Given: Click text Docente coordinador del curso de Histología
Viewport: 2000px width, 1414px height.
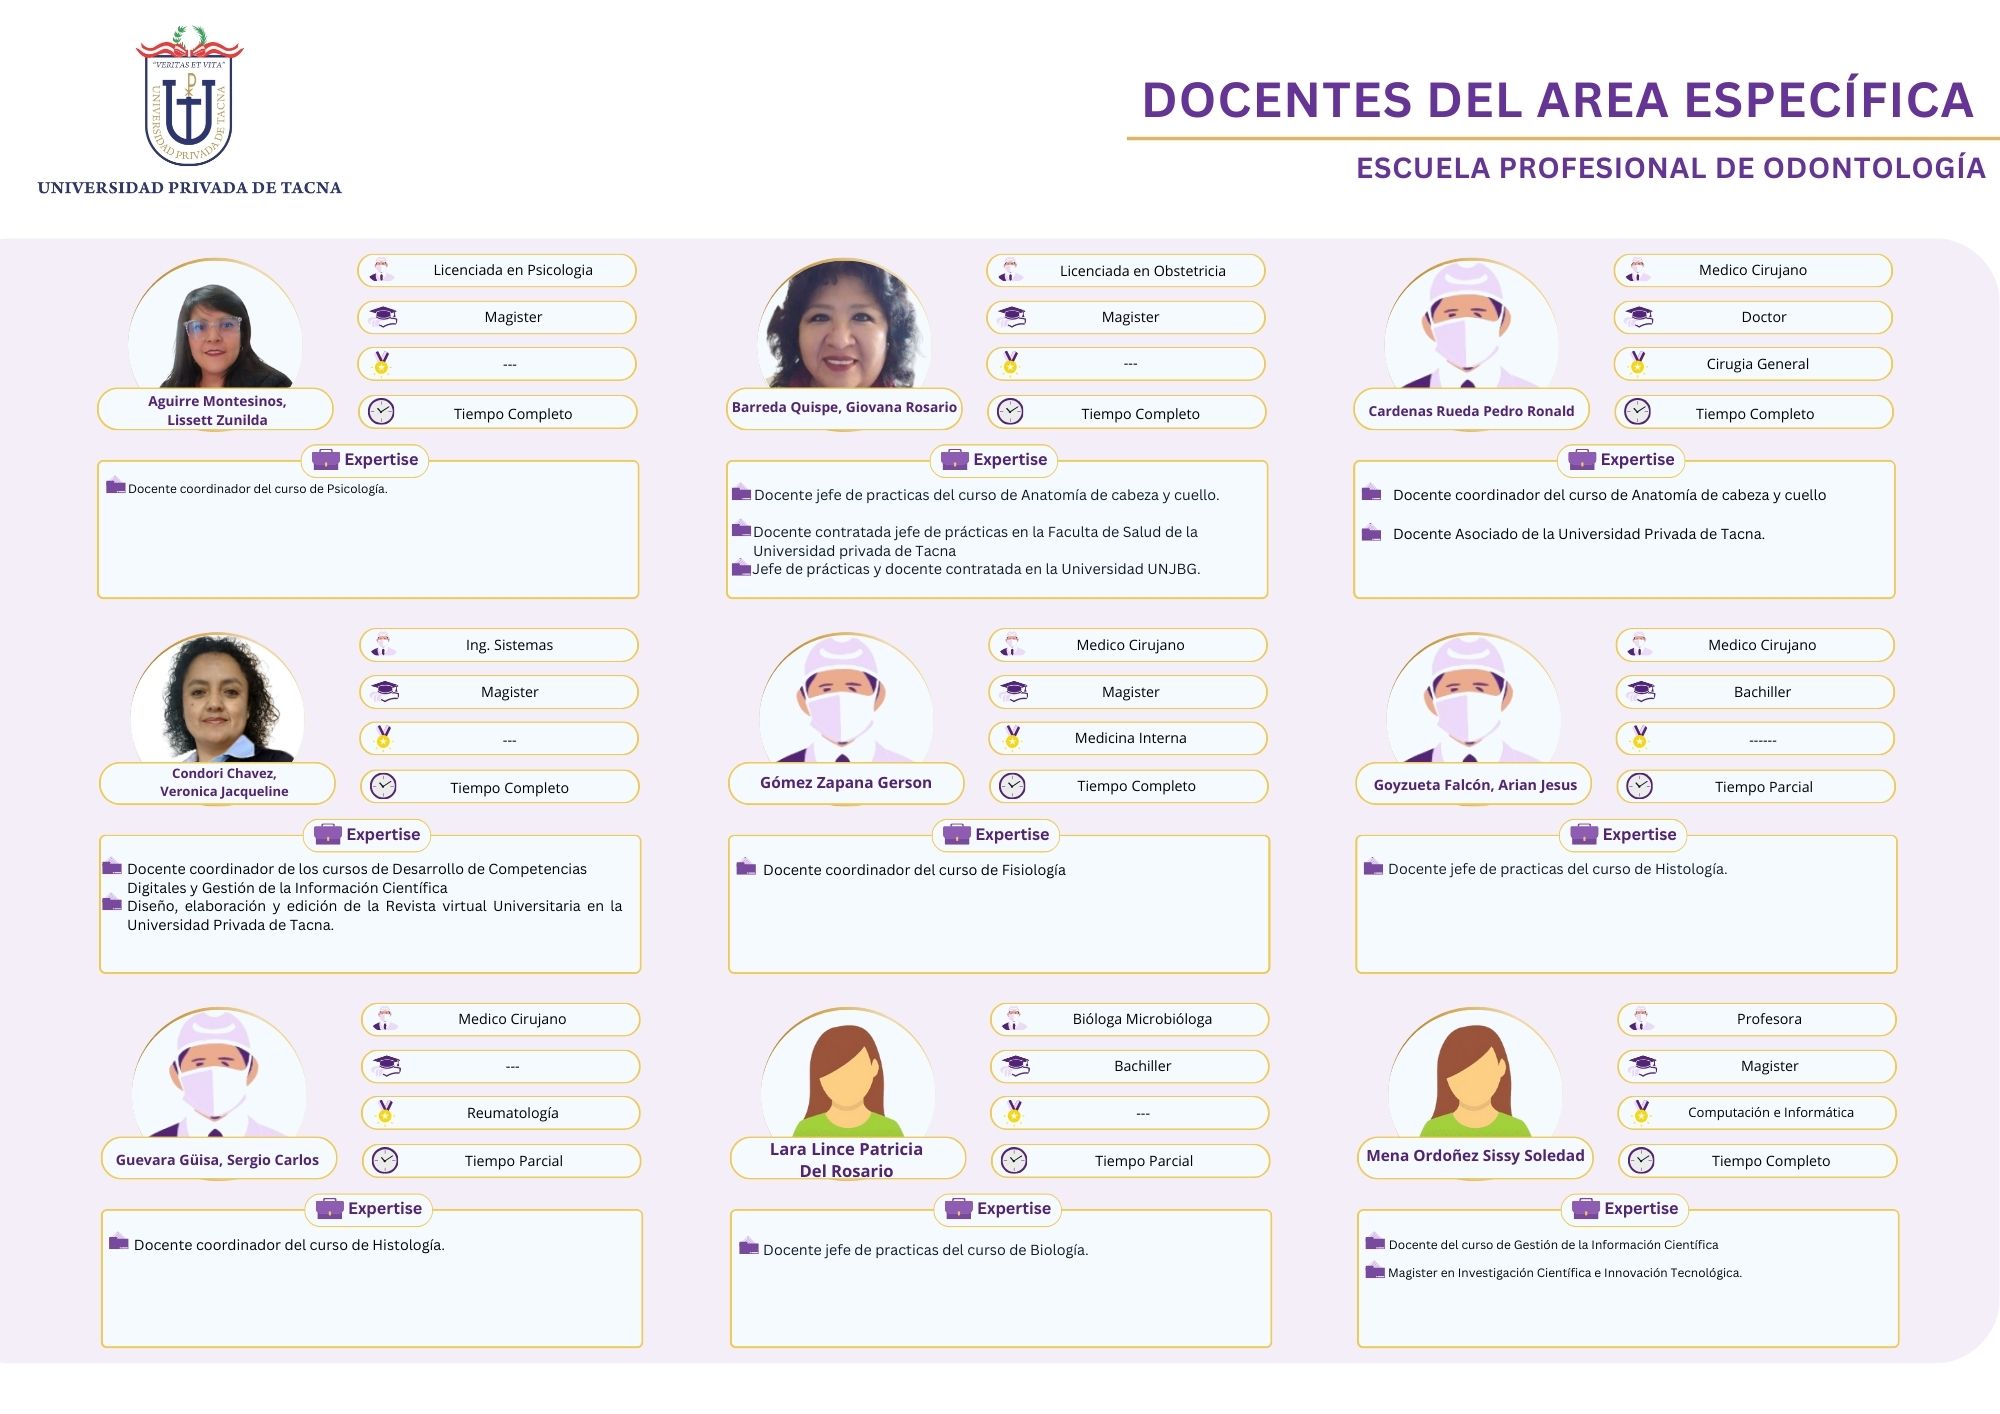Looking at the screenshot, I should (x=289, y=1245).
